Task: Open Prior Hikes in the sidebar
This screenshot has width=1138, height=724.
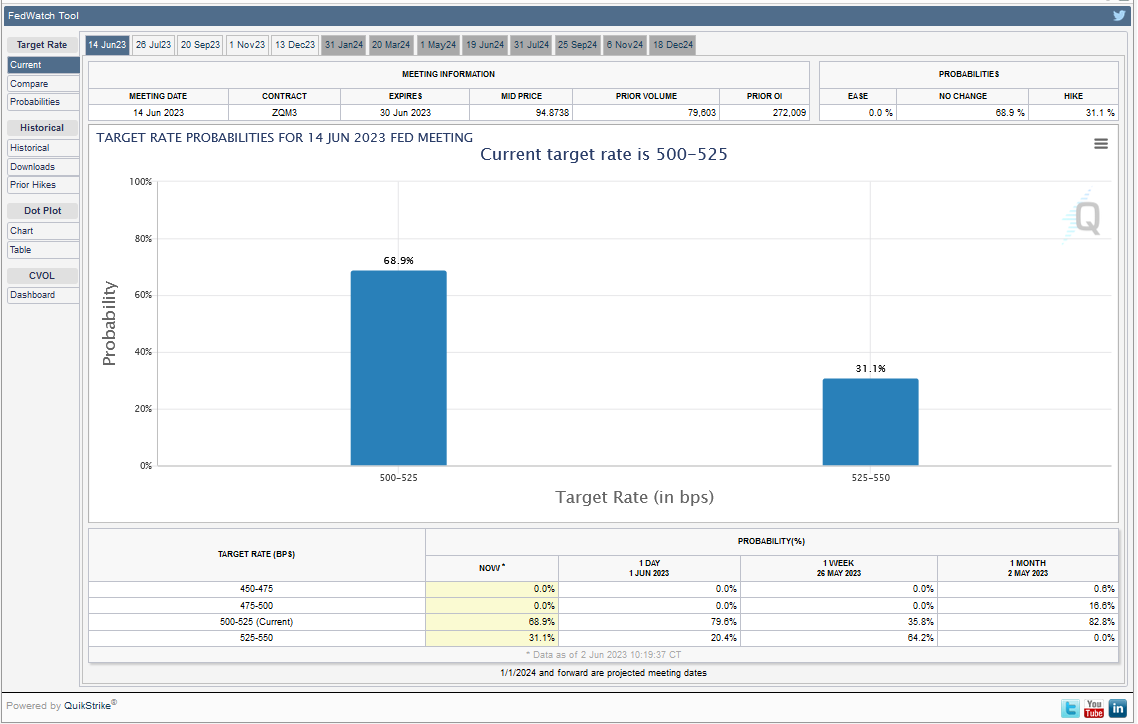Action: (44, 185)
